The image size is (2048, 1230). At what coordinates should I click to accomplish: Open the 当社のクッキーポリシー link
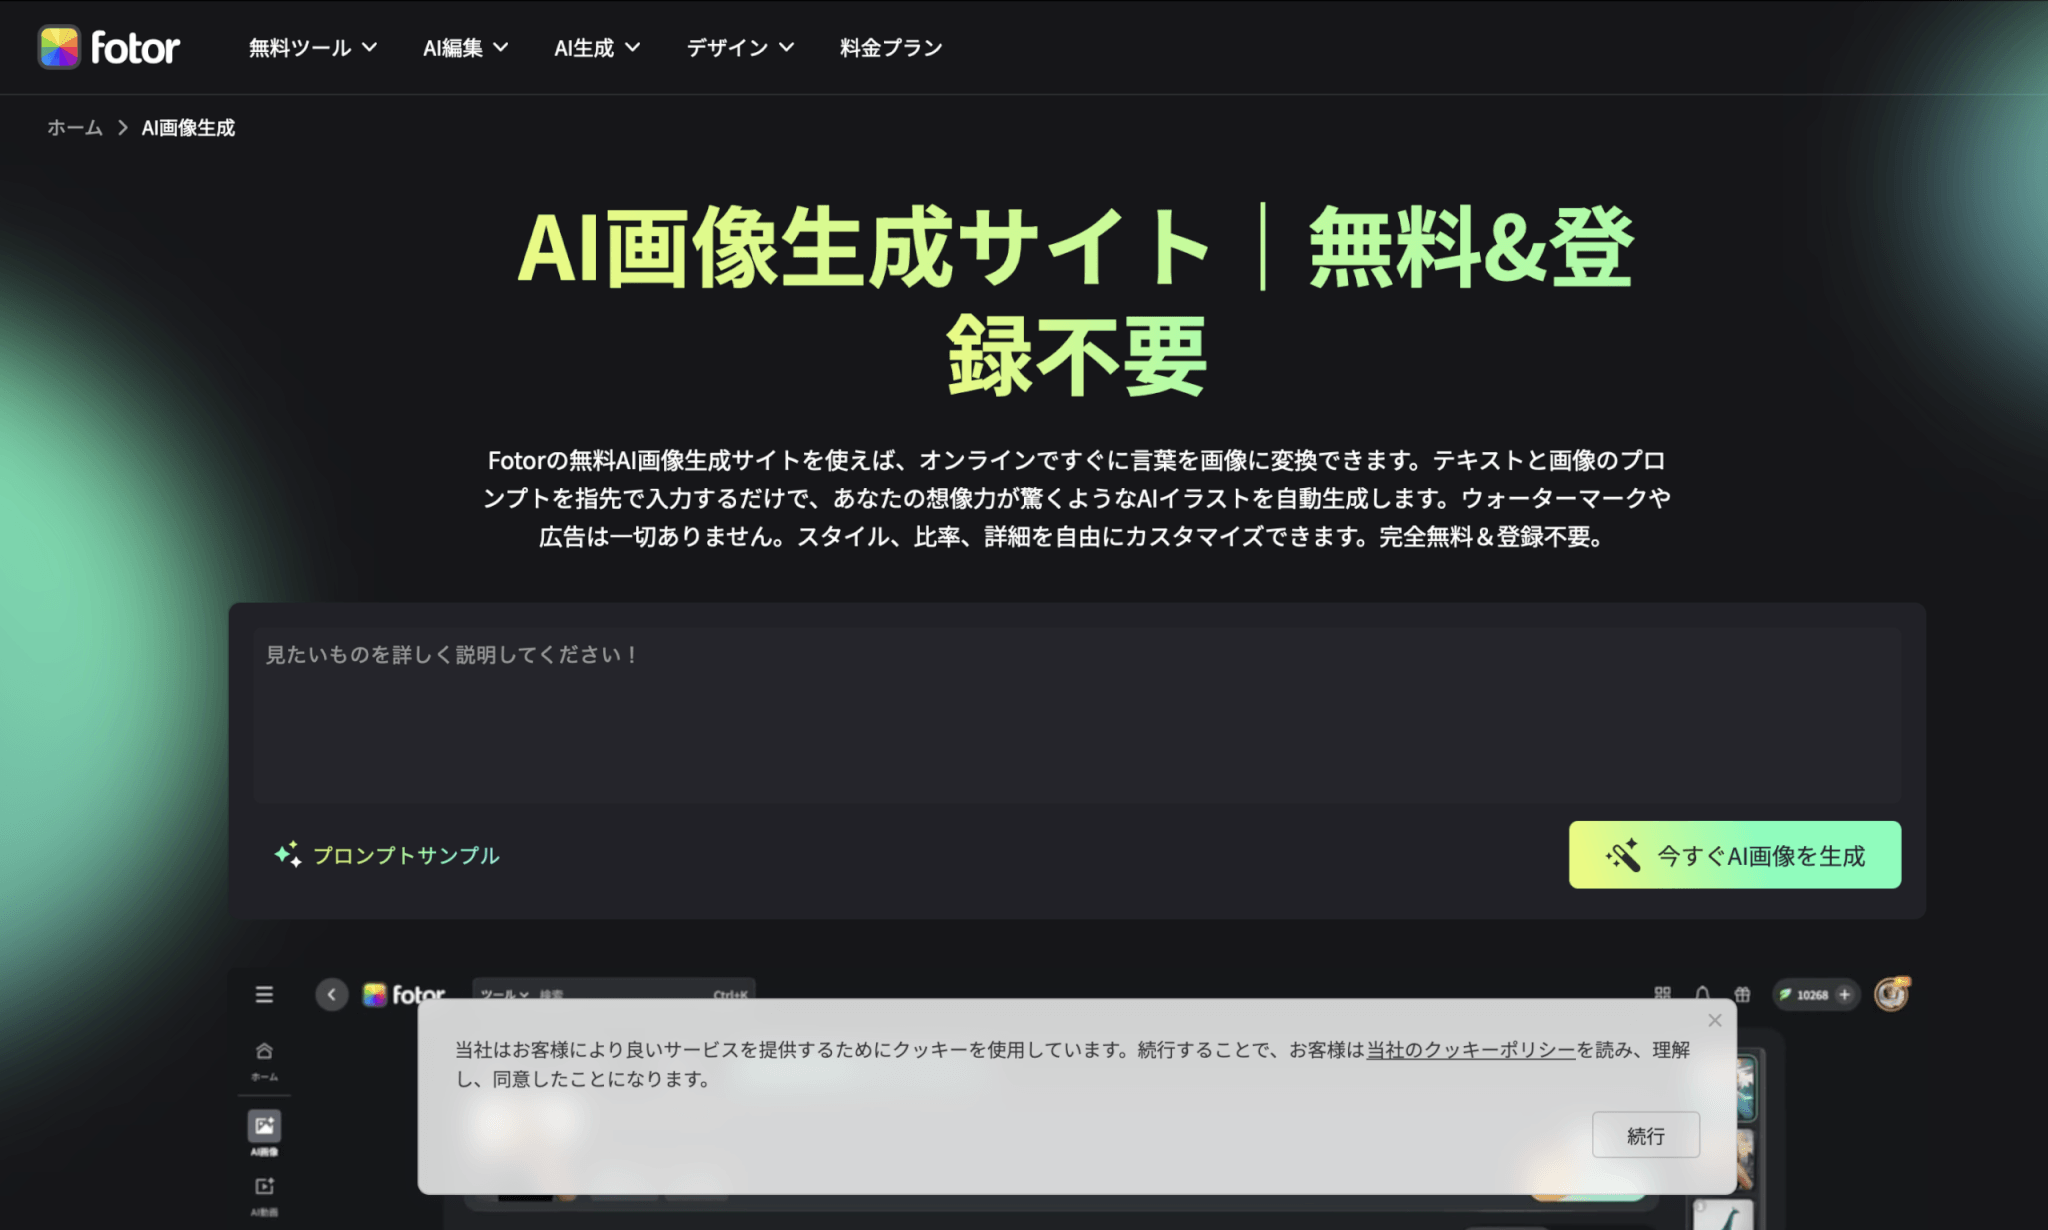coord(1470,1049)
